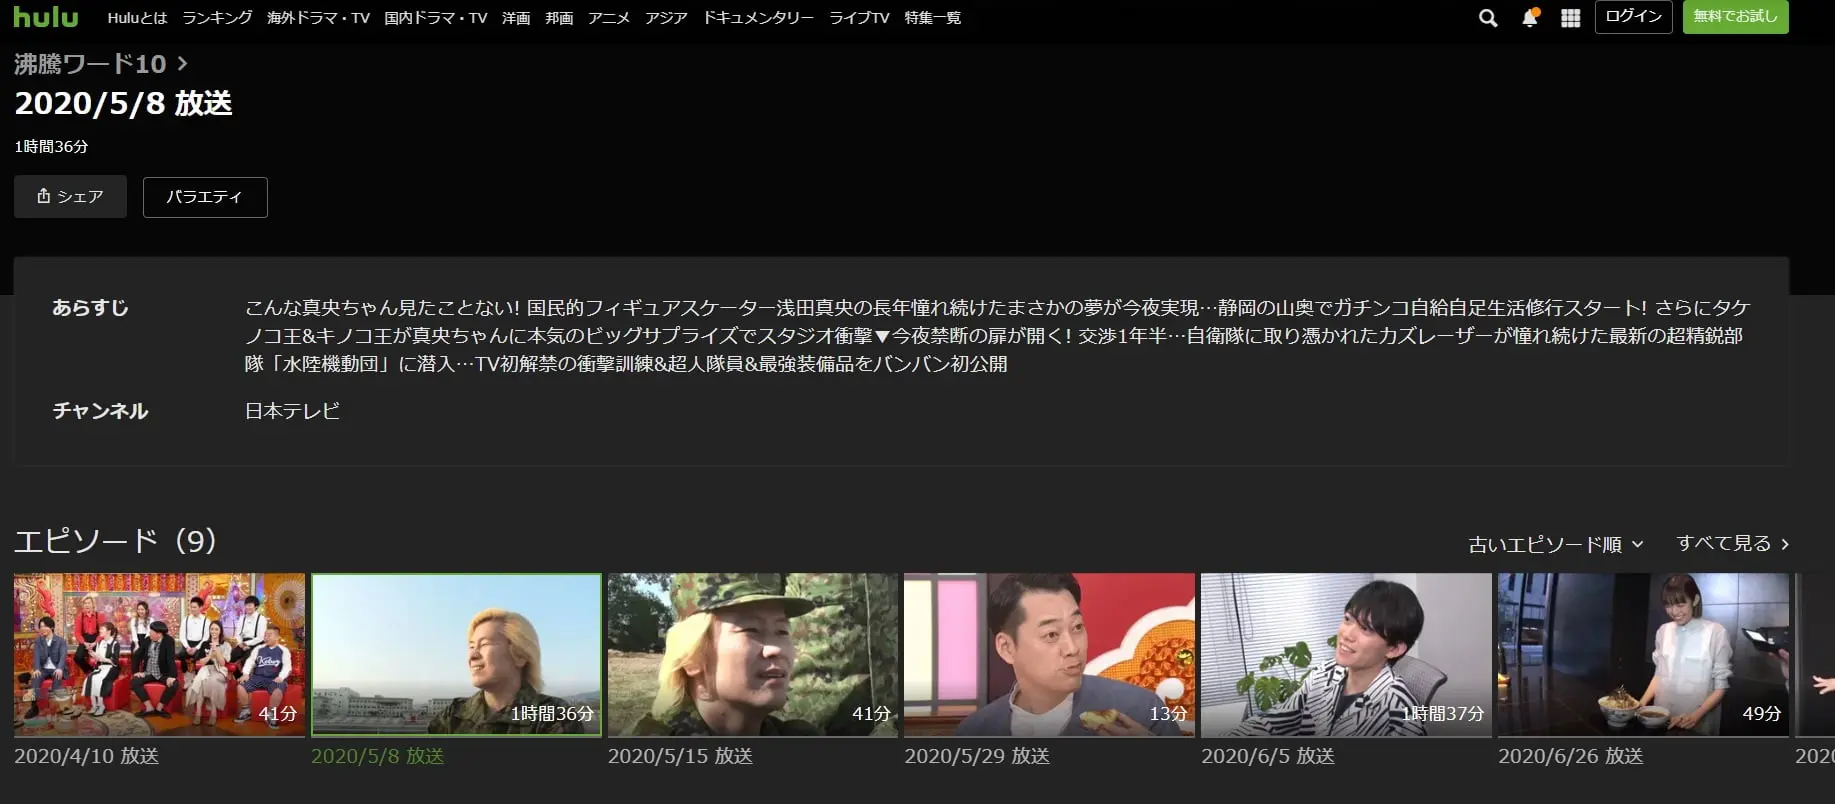The width and height of the screenshot is (1835, 804).
Task: Open the Huluとは menu item
Action: point(137,18)
